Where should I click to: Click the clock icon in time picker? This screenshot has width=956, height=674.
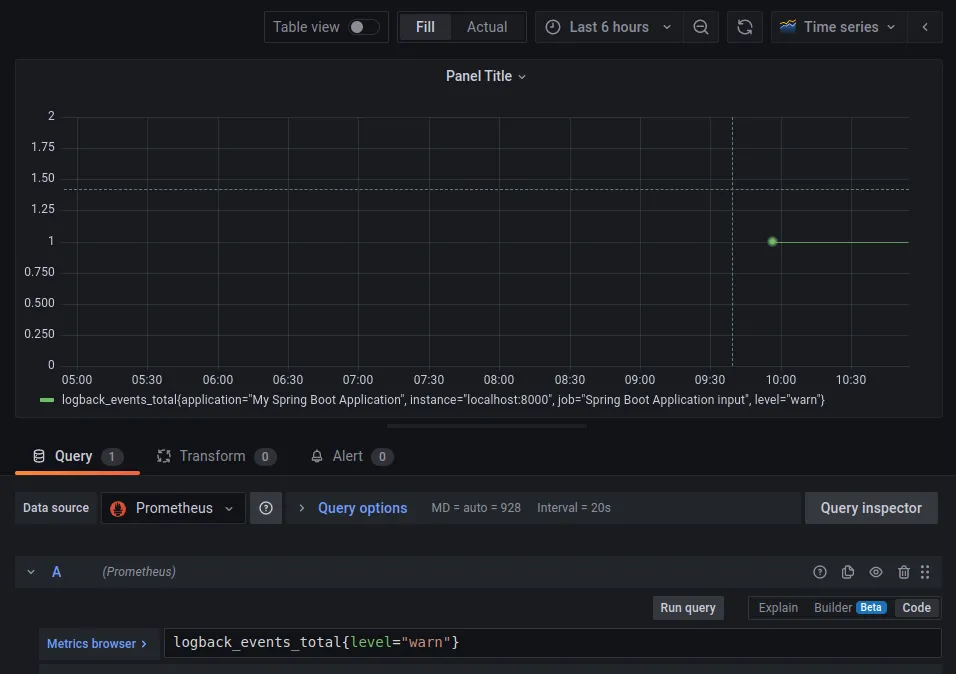pos(552,27)
